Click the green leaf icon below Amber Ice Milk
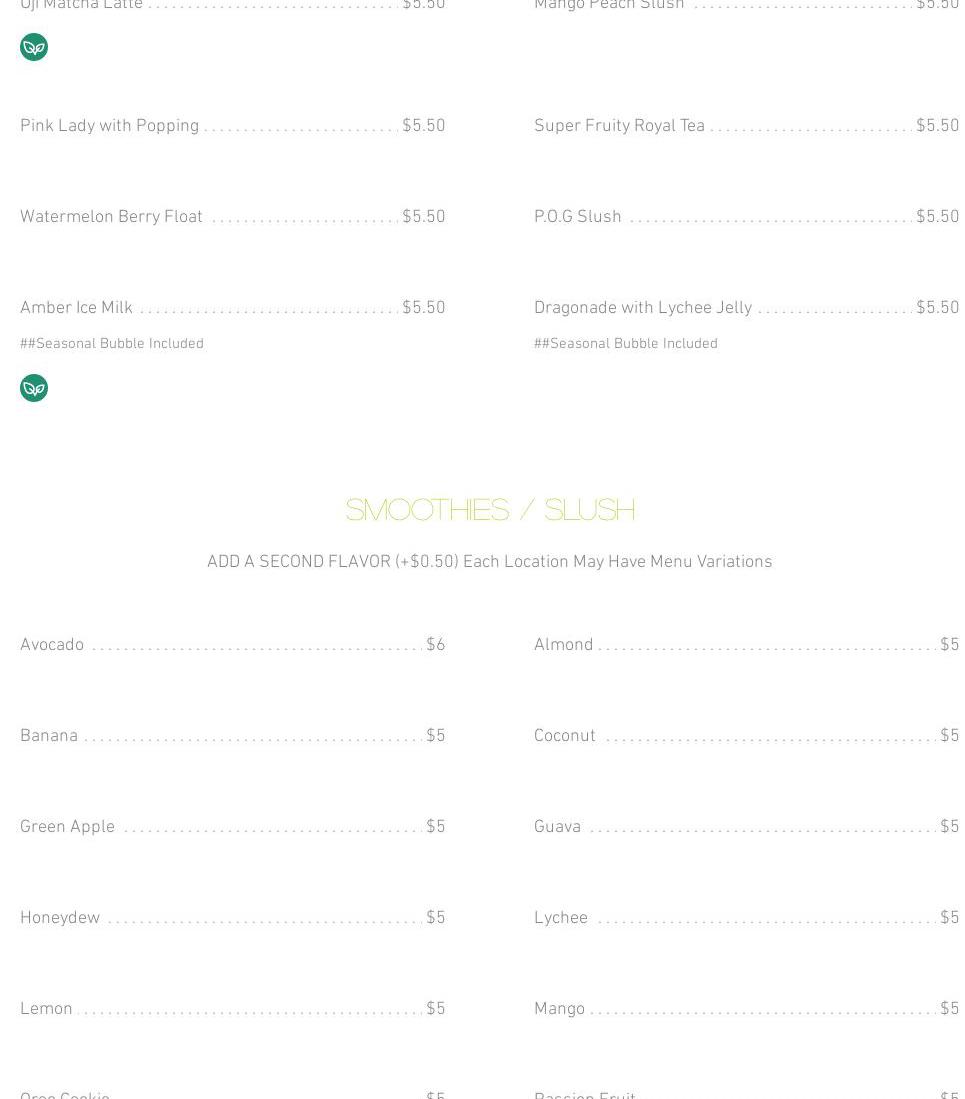The height and width of the screenshot is (1099, 965). [x=34, y=388]
